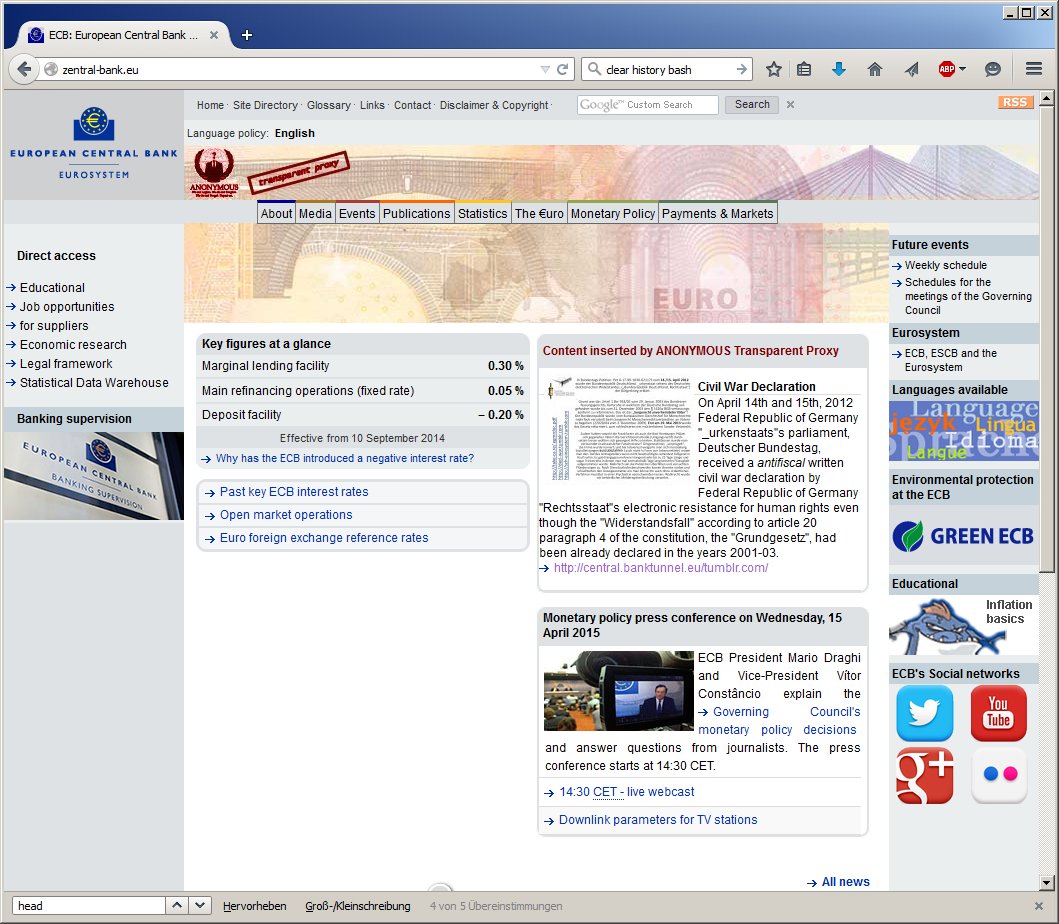Open the ECB Twitter social icon
The width and height of the screenshot is (1059, 924).
924,713
